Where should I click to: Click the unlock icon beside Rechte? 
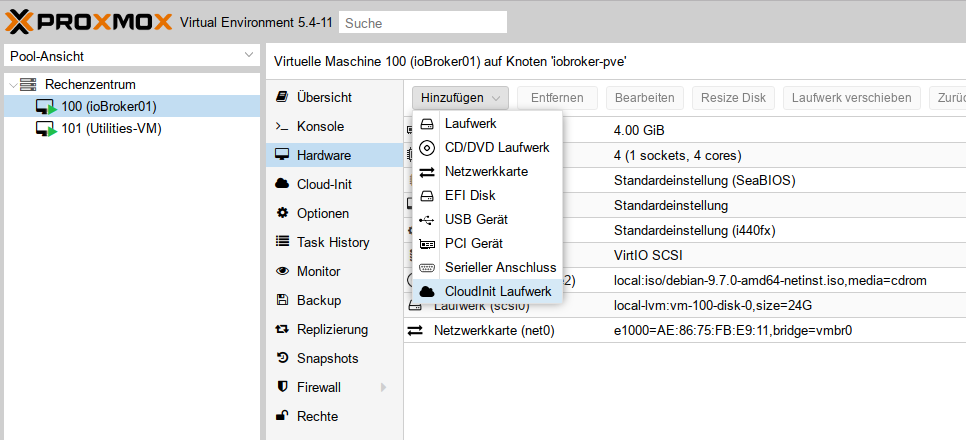[x=282, y=416]
